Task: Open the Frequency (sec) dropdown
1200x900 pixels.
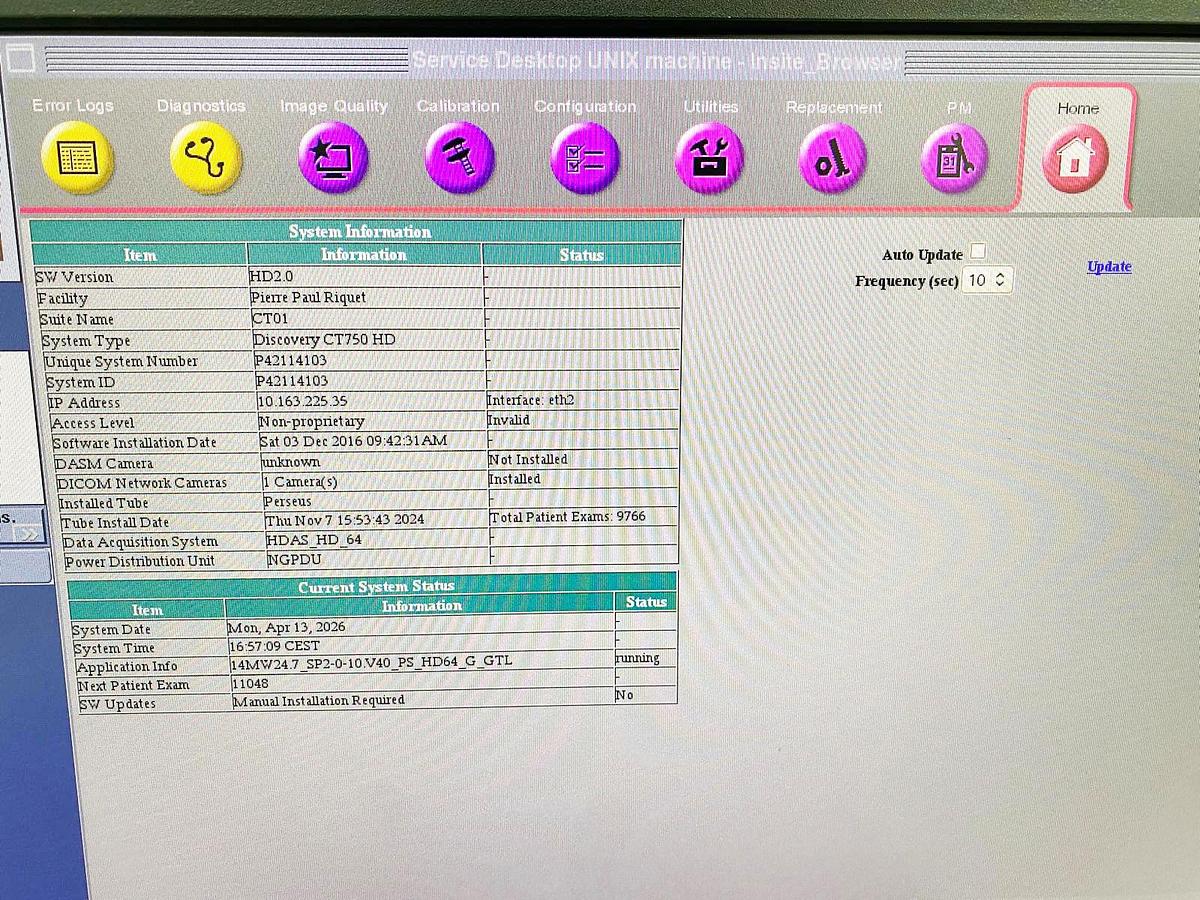Action: (988, 281)
